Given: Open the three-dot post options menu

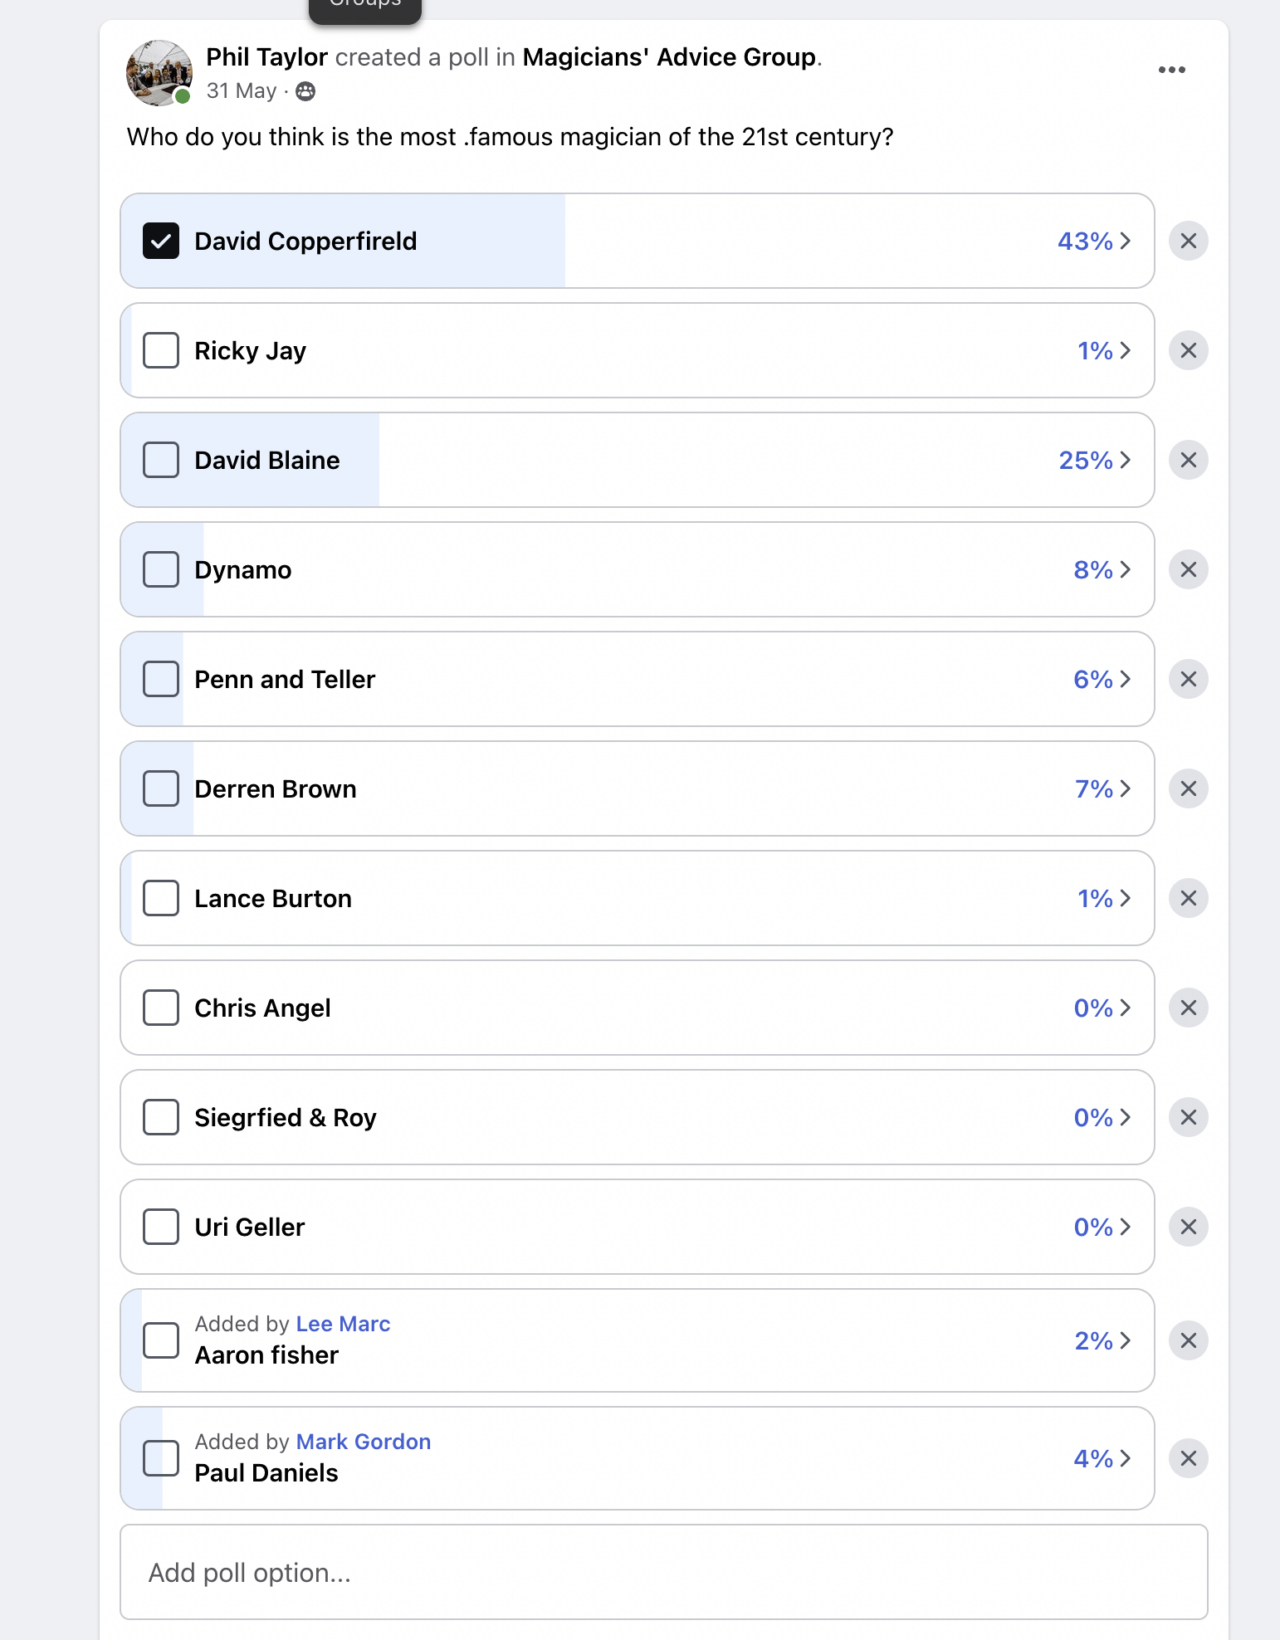Looking at the screenshot, I should 1171,70.
